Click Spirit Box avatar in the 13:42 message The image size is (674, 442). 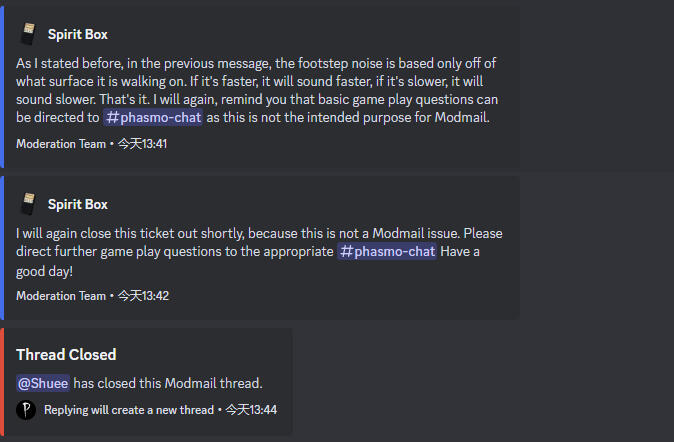pos(28,204)
